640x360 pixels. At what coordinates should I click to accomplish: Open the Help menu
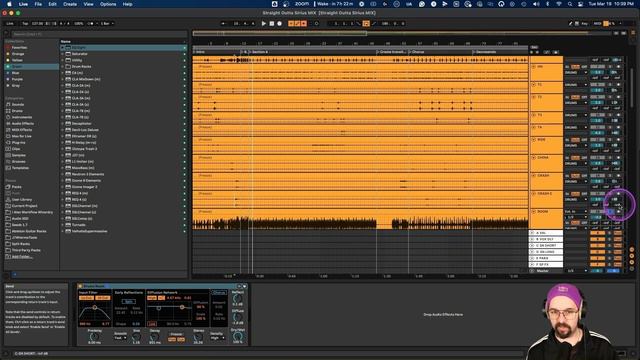[127, 4]
